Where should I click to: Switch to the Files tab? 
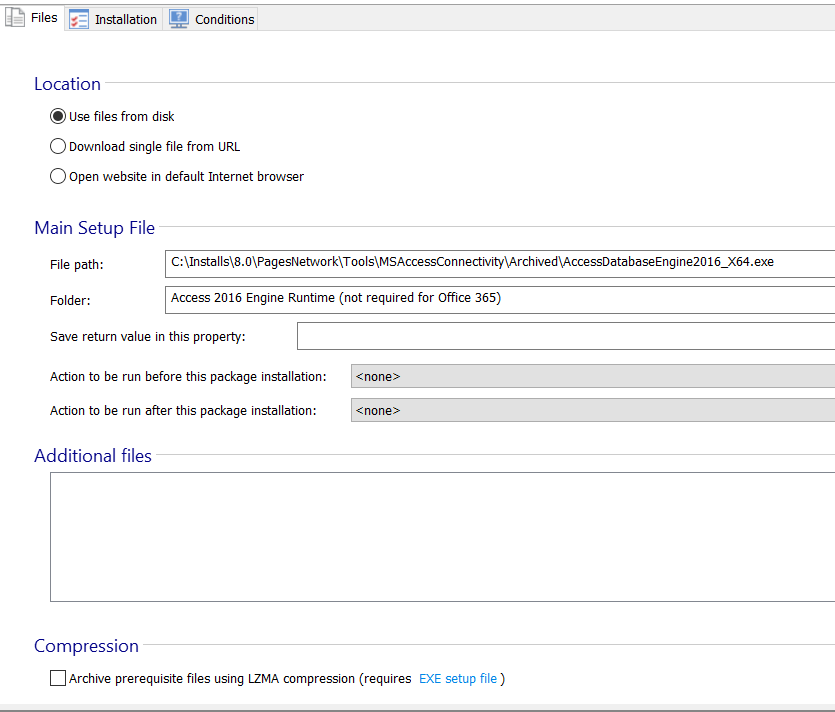[44, 18]
